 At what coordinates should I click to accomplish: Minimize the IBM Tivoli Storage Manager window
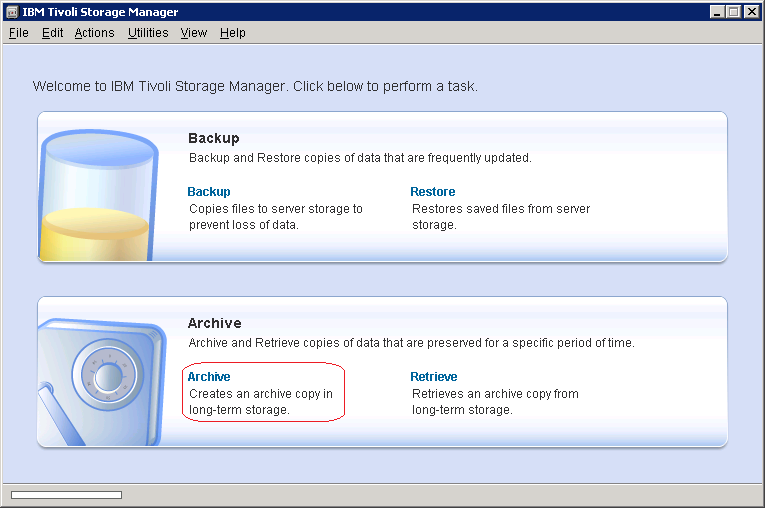pyautogui.click(x=717, y=12)
